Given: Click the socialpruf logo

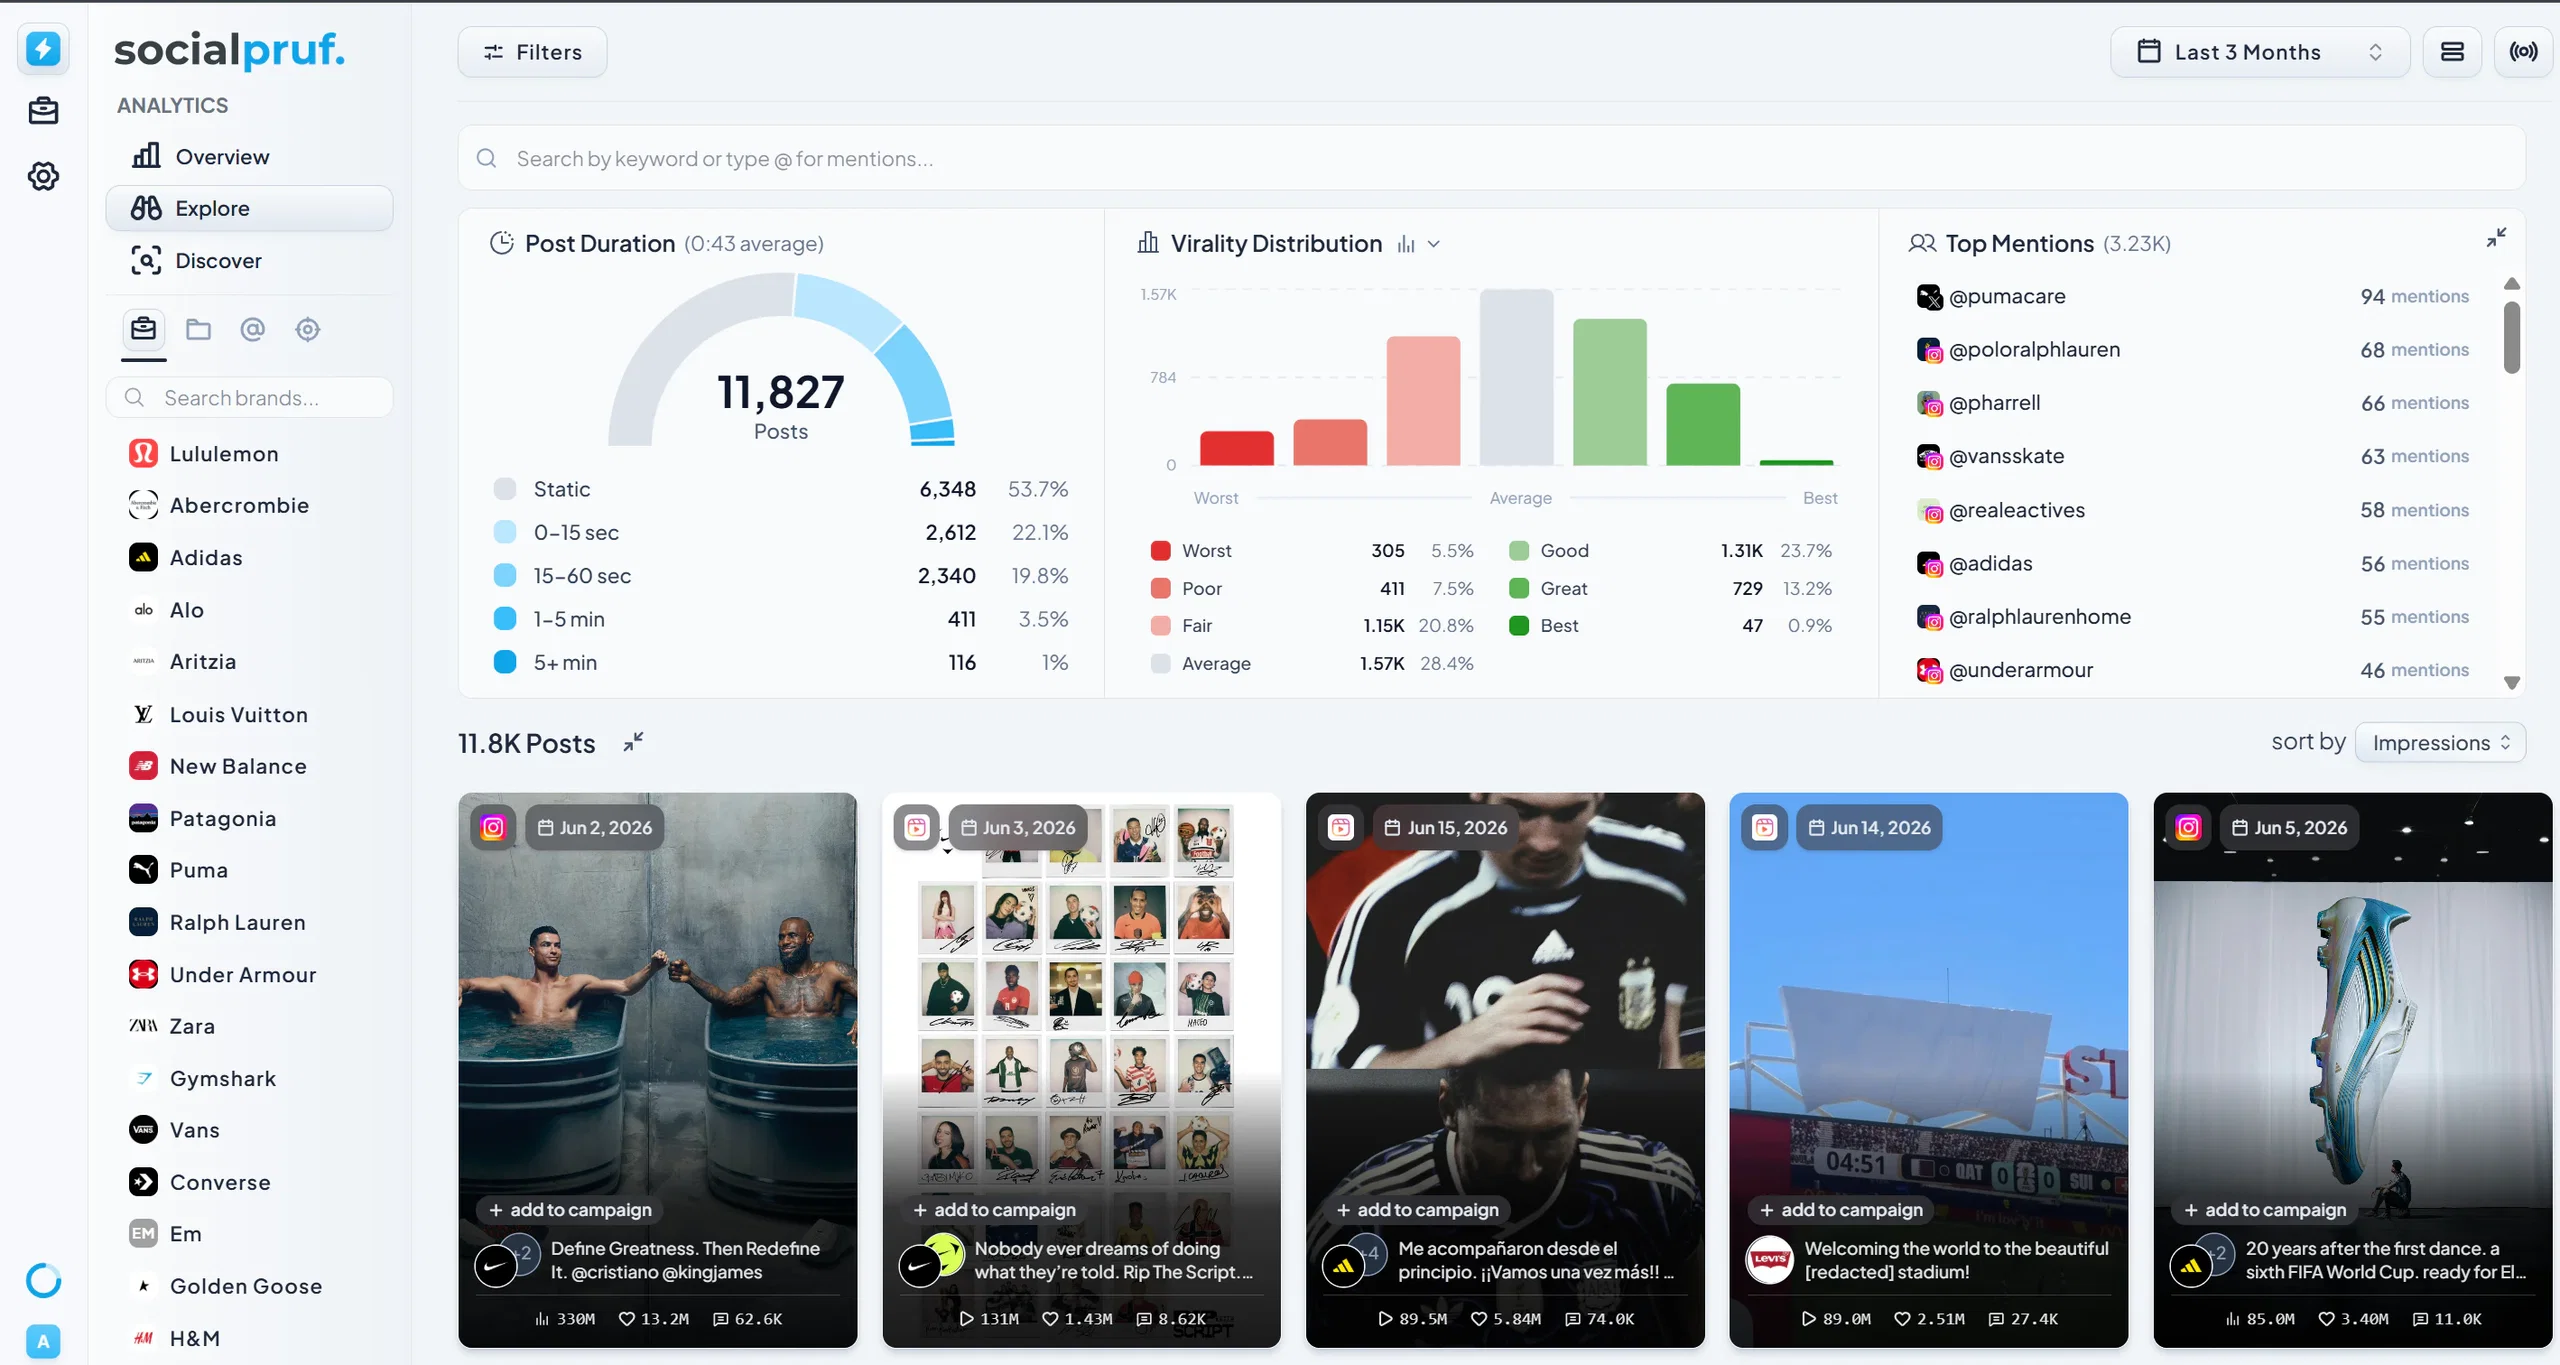Looking at the screenshot, I should tap(229, 49).
